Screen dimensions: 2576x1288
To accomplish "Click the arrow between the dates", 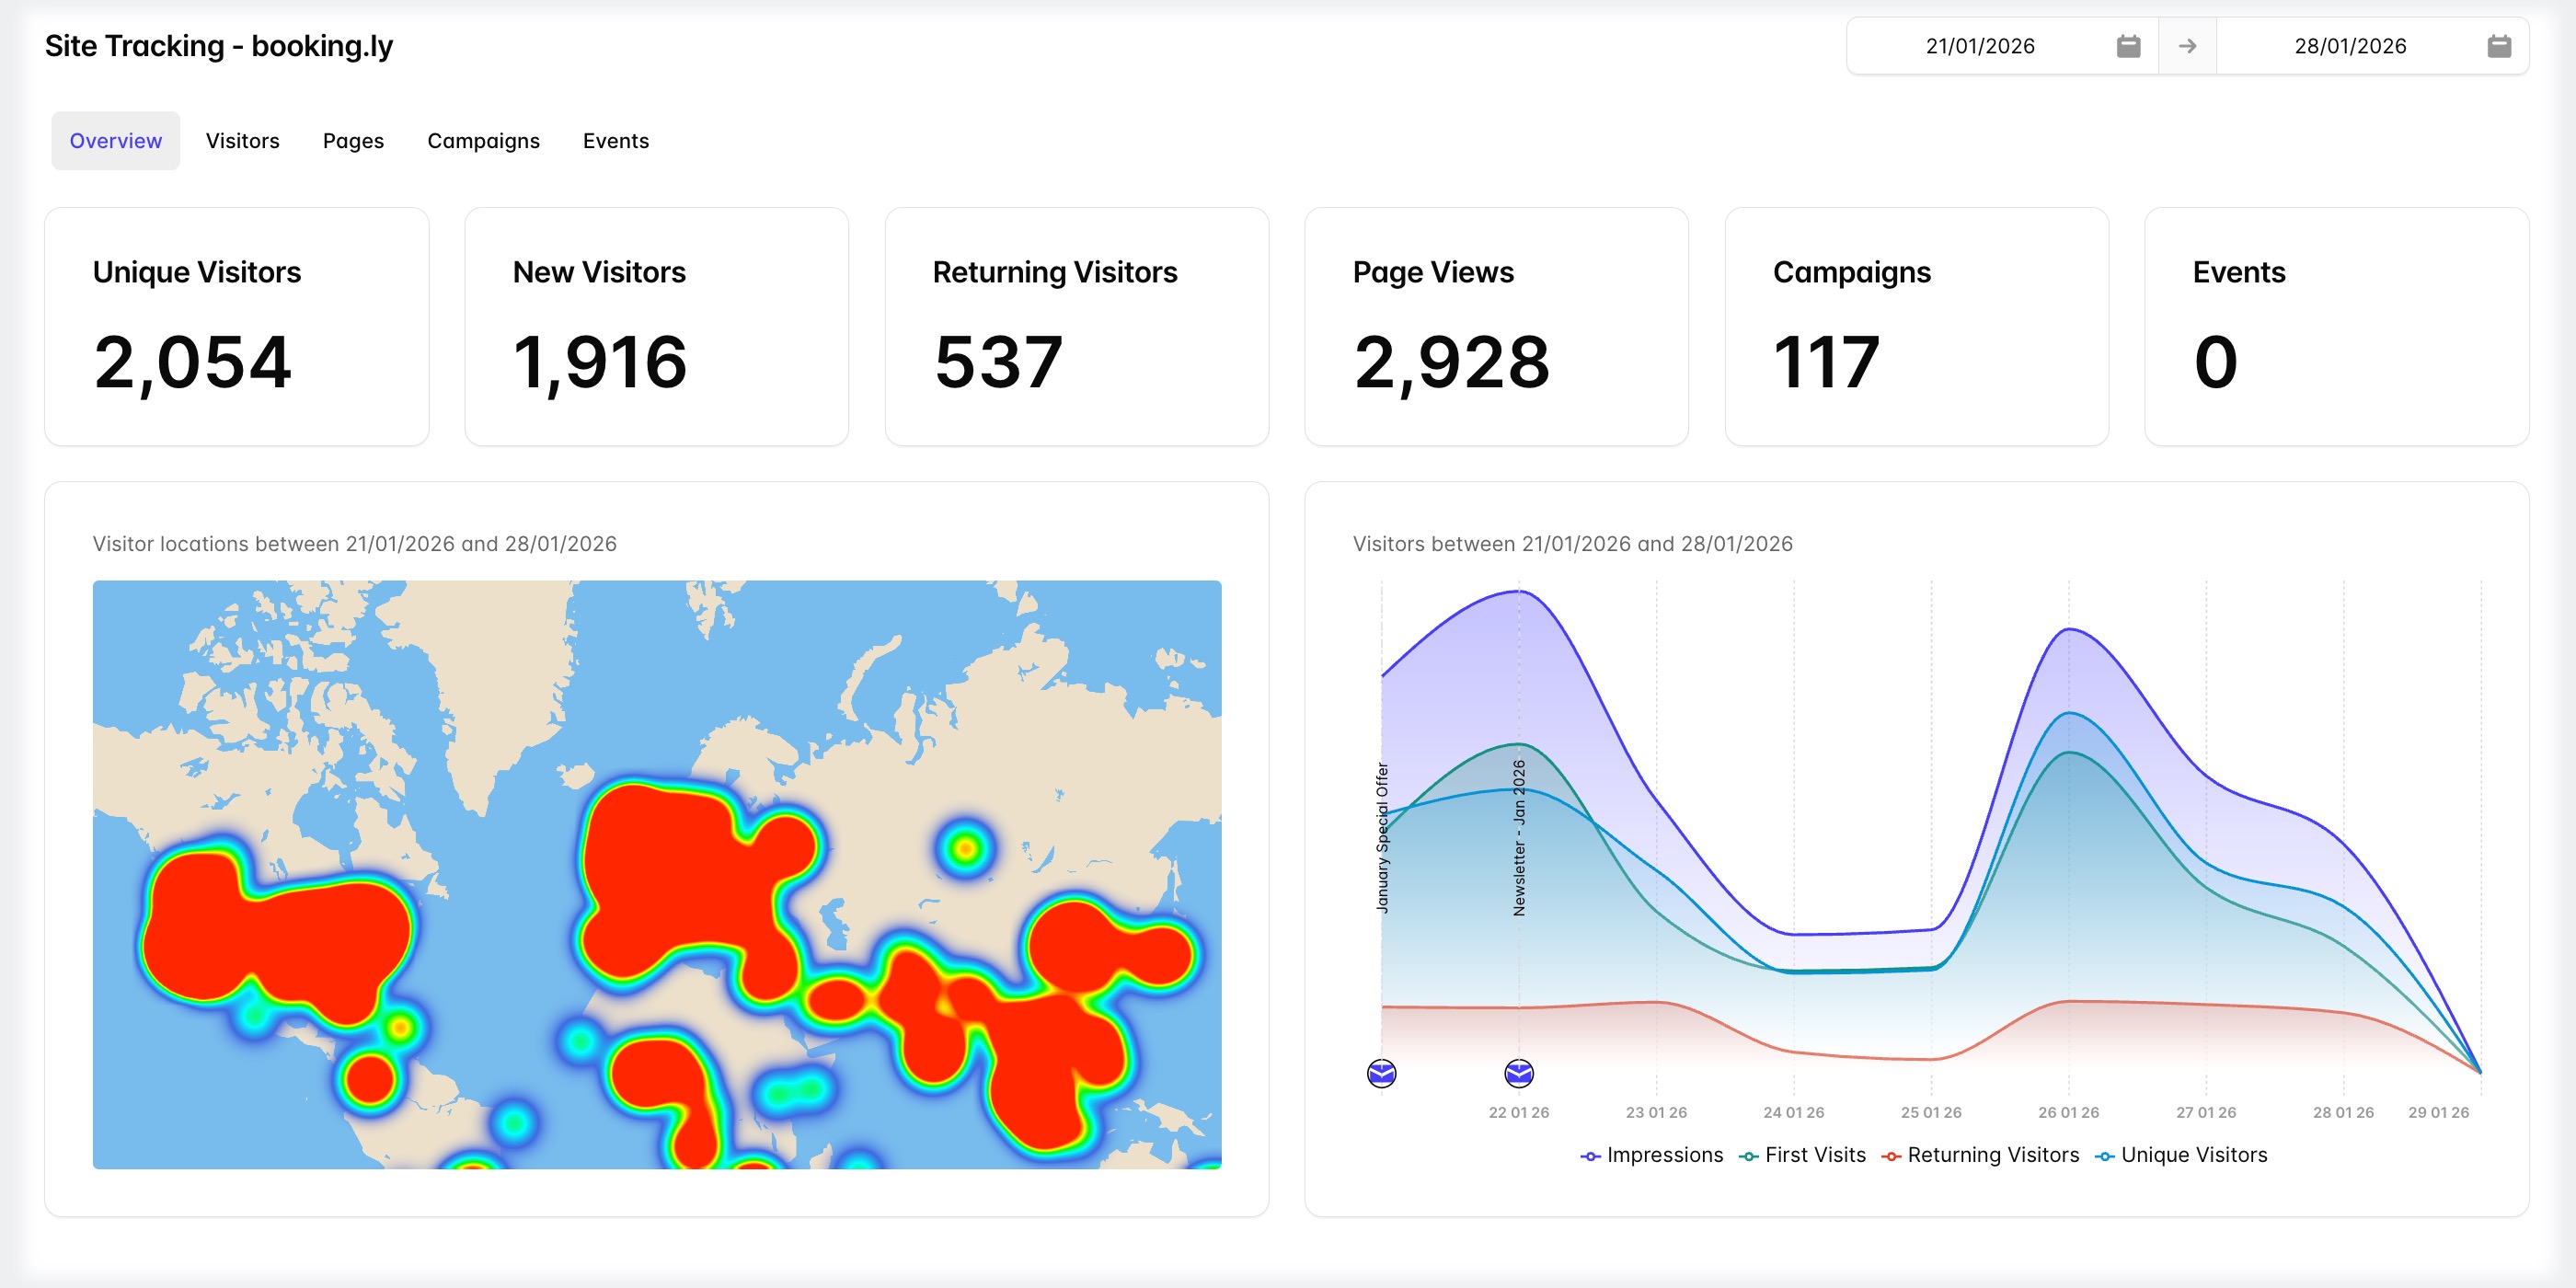I will tap(2187, 46).
